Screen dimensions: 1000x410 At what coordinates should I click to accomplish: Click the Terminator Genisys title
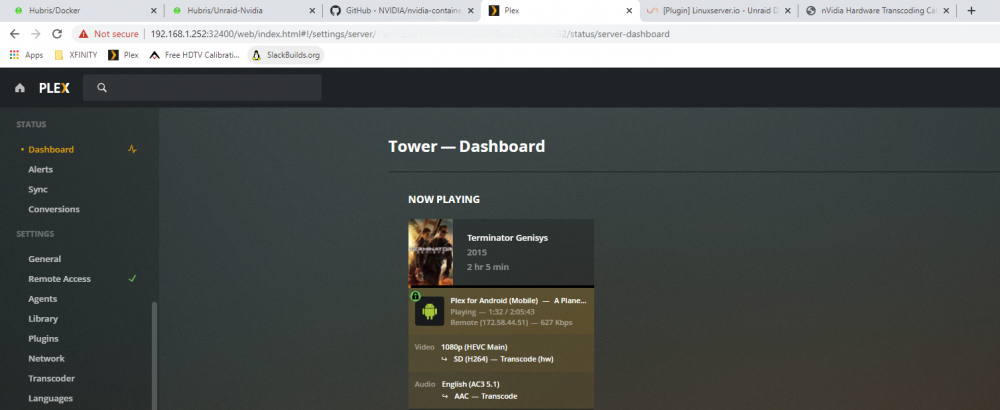pos(507,238)
